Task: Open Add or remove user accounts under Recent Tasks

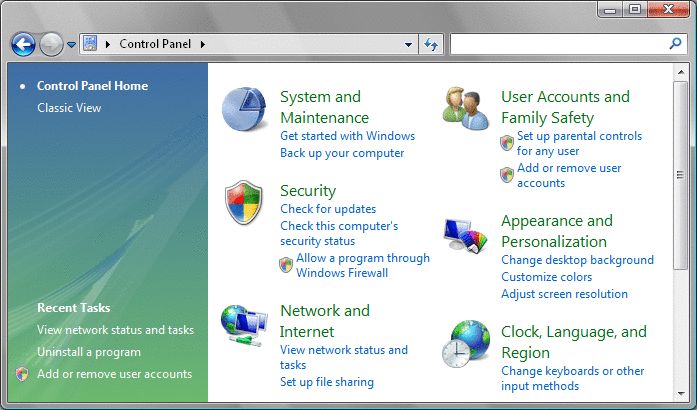Action: pos(115,374)
